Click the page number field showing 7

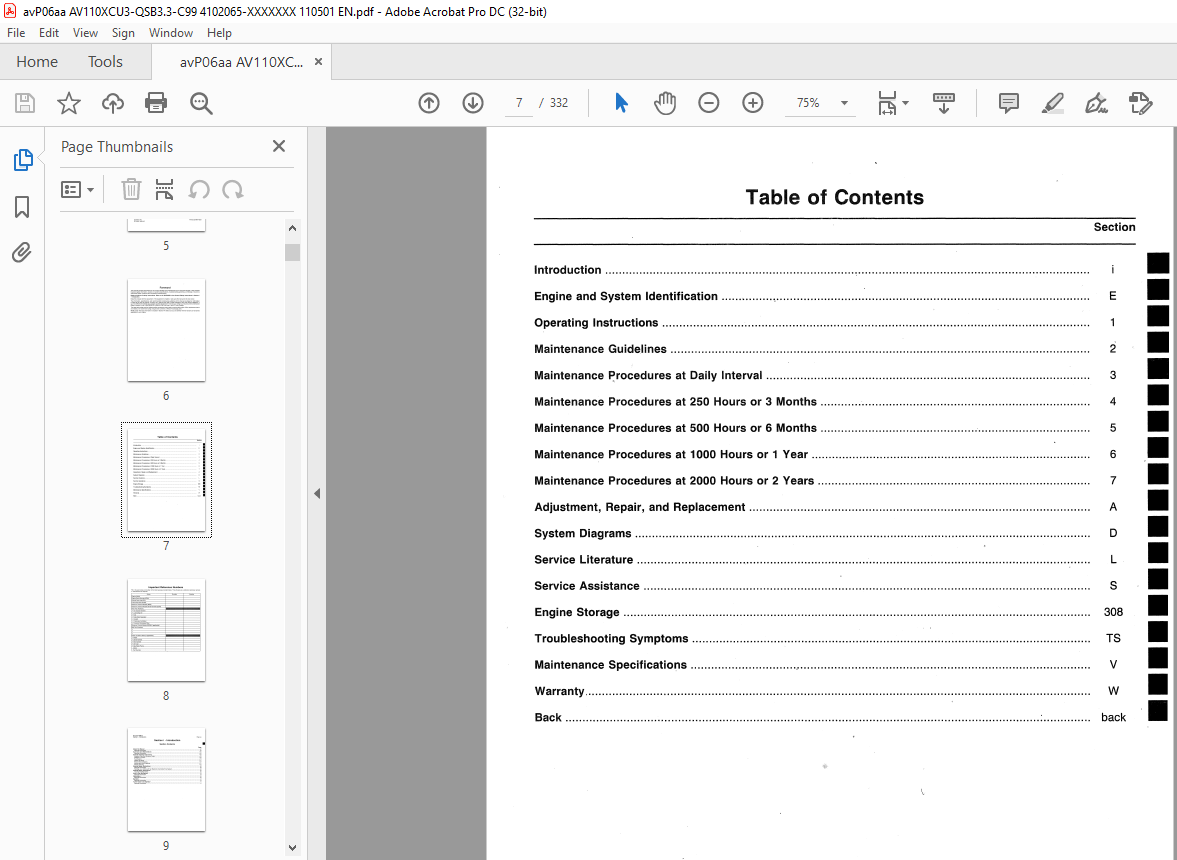[x=519, y=103]
